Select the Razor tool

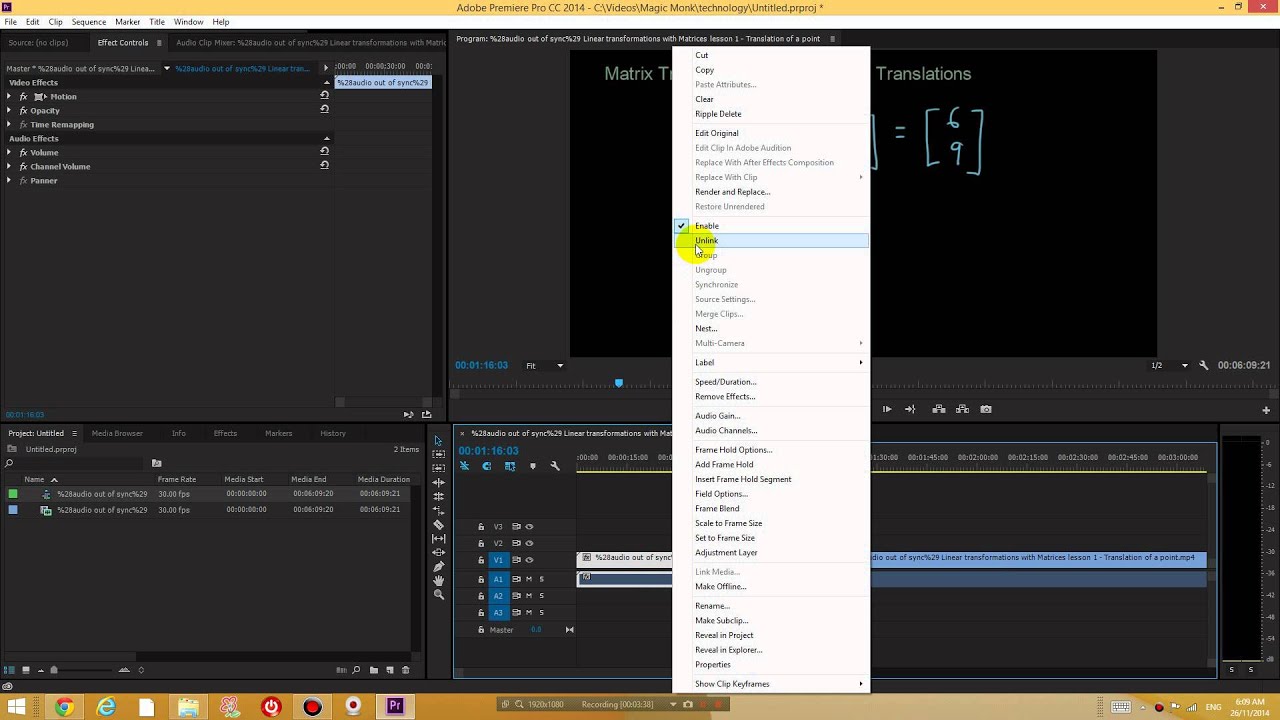click(x=438, y=525)
